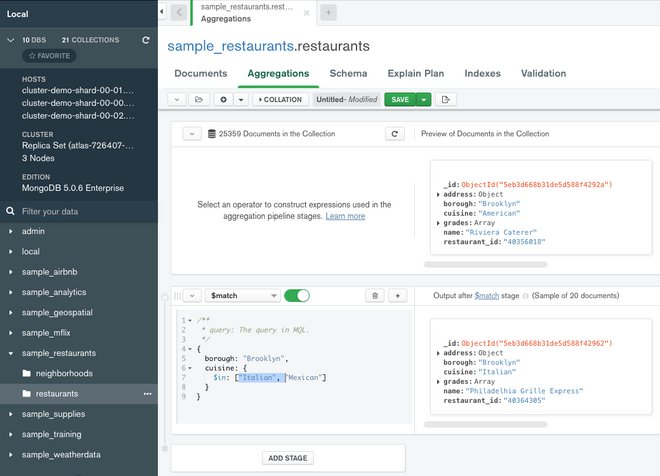Open saved pipelines folder icon
This screenshot has width=660, height=476.
click(199, 99)
